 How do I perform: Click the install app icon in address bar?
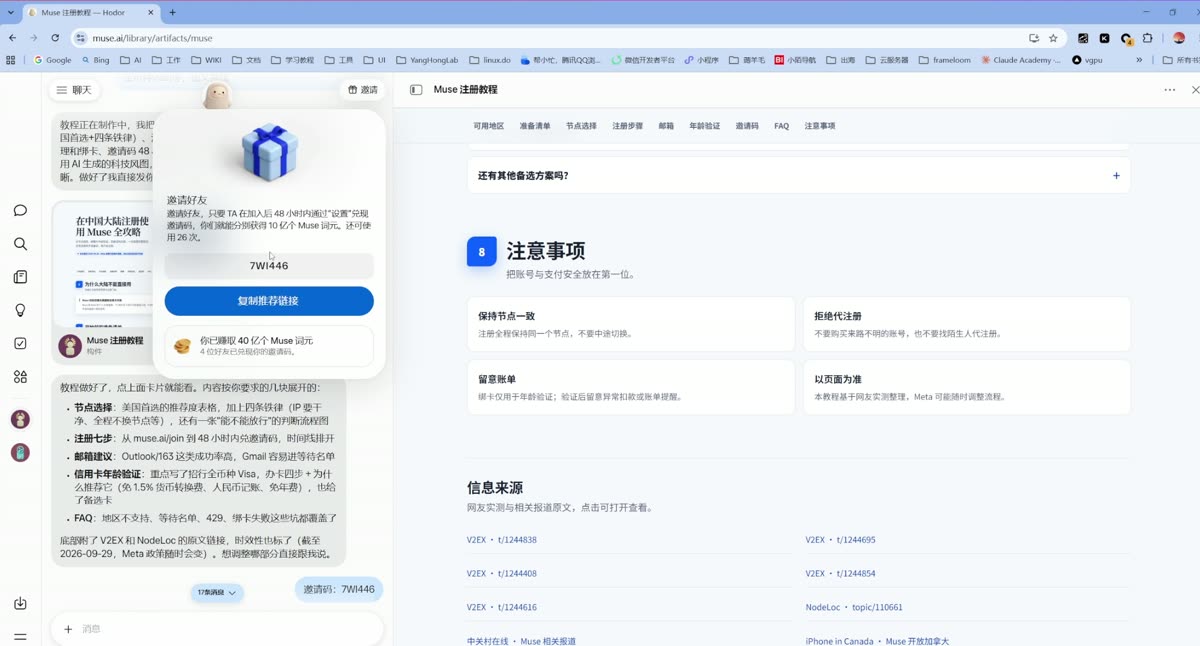point(1033,38)
